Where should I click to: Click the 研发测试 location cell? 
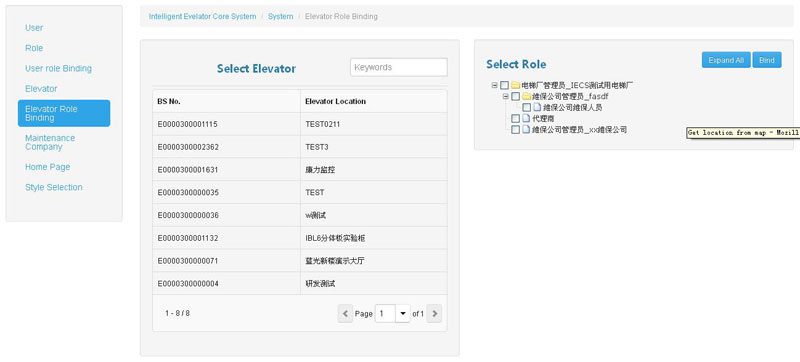[374, 283]
